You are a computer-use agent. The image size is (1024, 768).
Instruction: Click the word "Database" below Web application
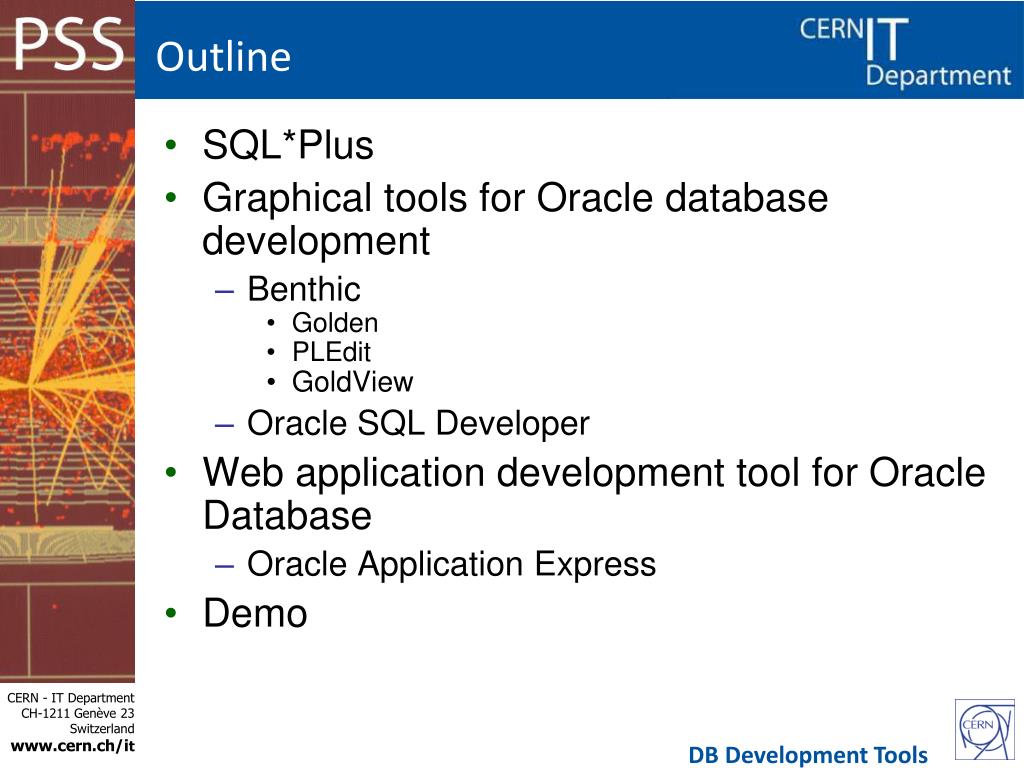pyautogui.click(x=287, y=515)
